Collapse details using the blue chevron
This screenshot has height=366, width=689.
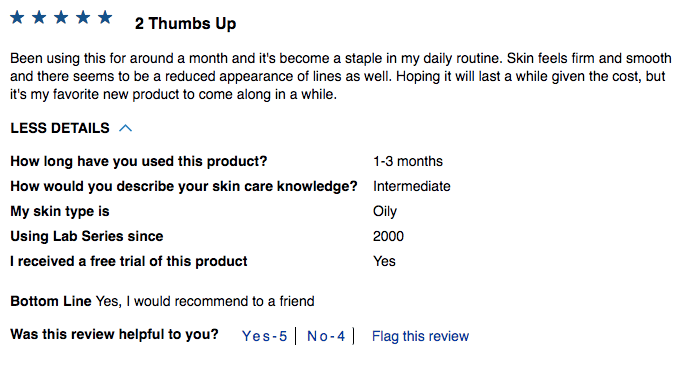[x=125, y=128]
